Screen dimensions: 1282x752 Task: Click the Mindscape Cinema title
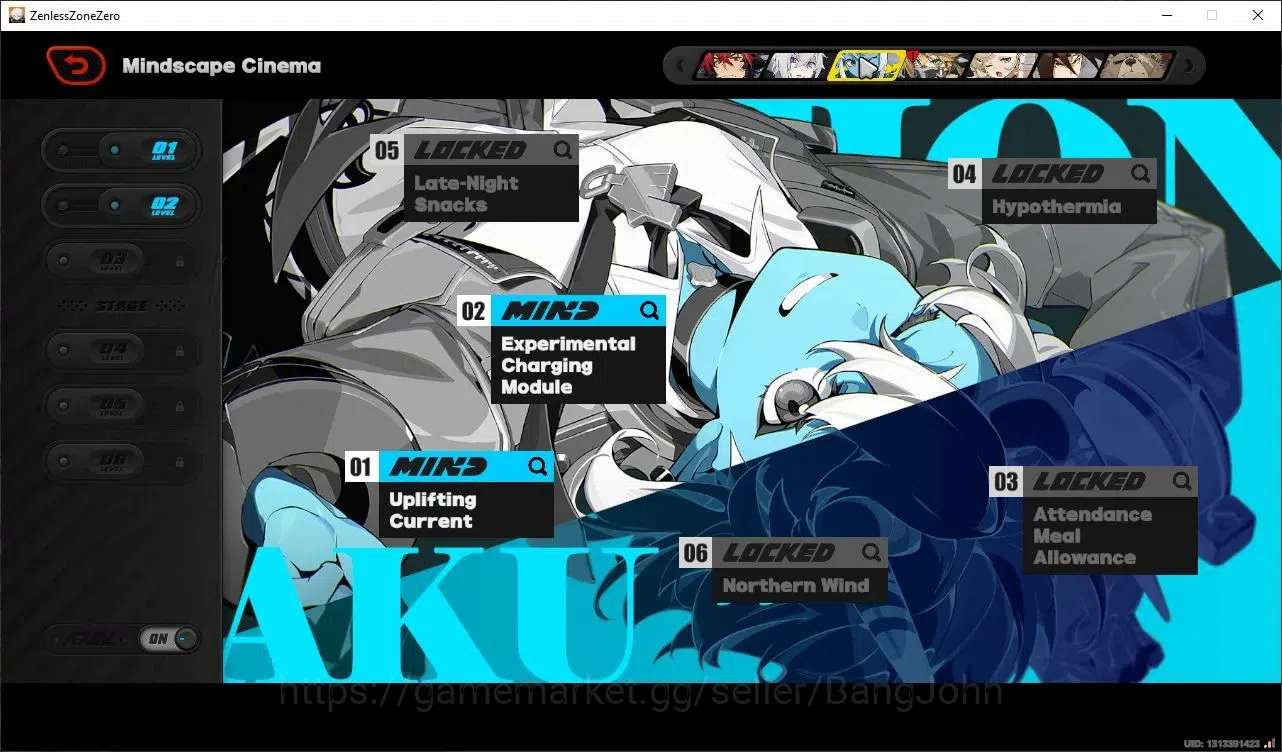click(222, 66)
